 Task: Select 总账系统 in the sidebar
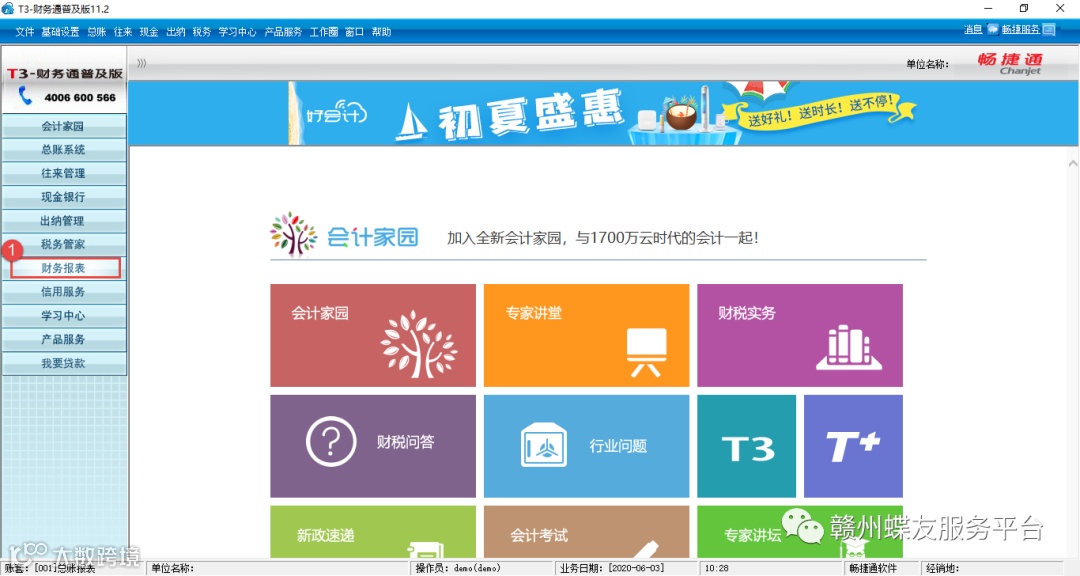pyautogui.click(x=63, y=150)
